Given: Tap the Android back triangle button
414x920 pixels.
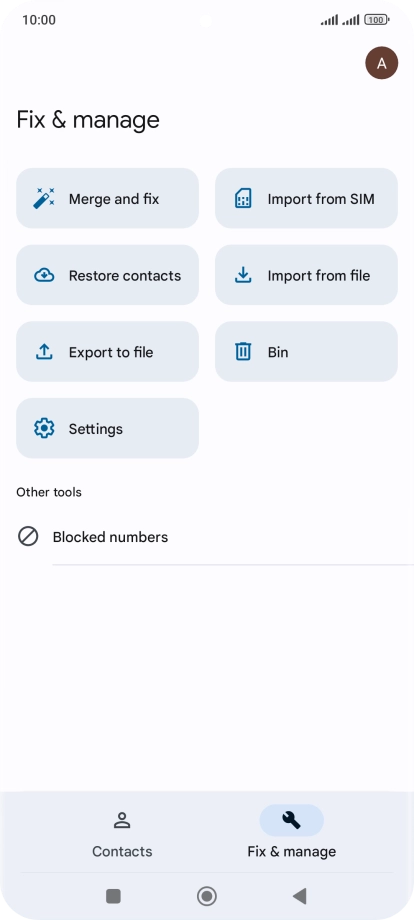Looking at the screenshot, I should (300, 896).
